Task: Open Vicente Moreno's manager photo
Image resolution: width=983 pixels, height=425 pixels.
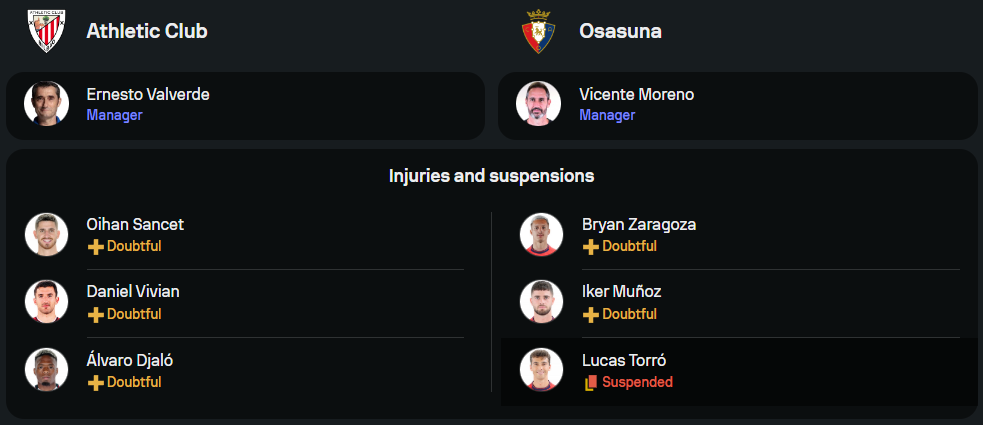Action: coord(538,104)
